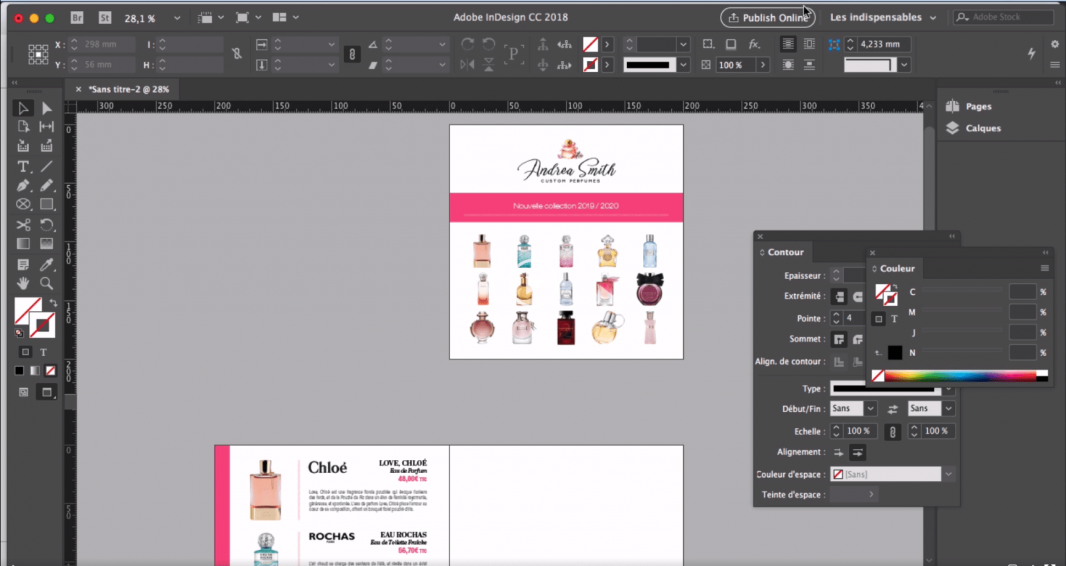Click the Pointe value field showing 4
Screen dimensions: 1066x566
pos(853,318)
